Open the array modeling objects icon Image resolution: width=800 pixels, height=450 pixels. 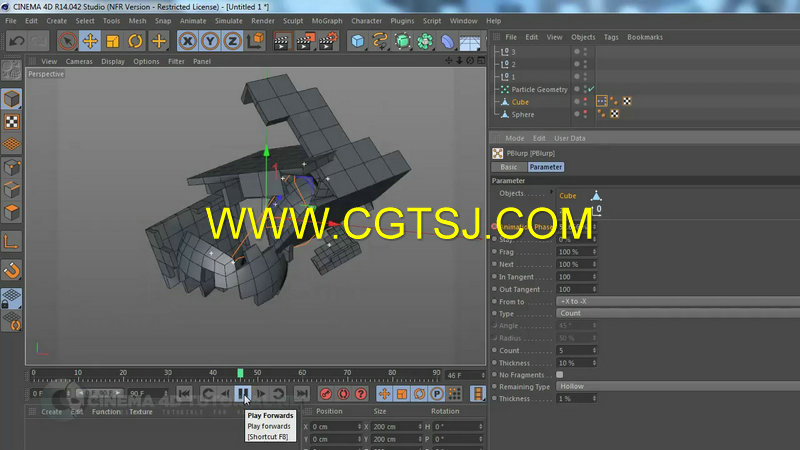(x=425, y=41)
